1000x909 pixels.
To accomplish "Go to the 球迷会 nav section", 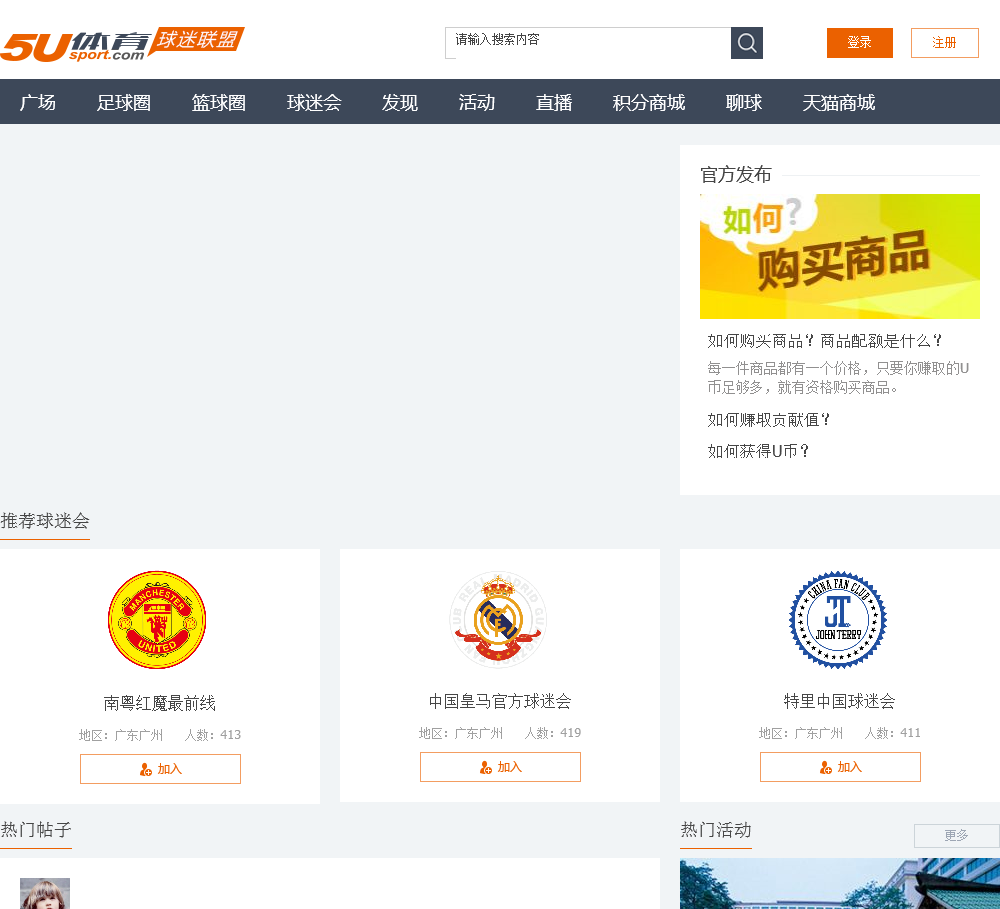I will click(314, 102).
